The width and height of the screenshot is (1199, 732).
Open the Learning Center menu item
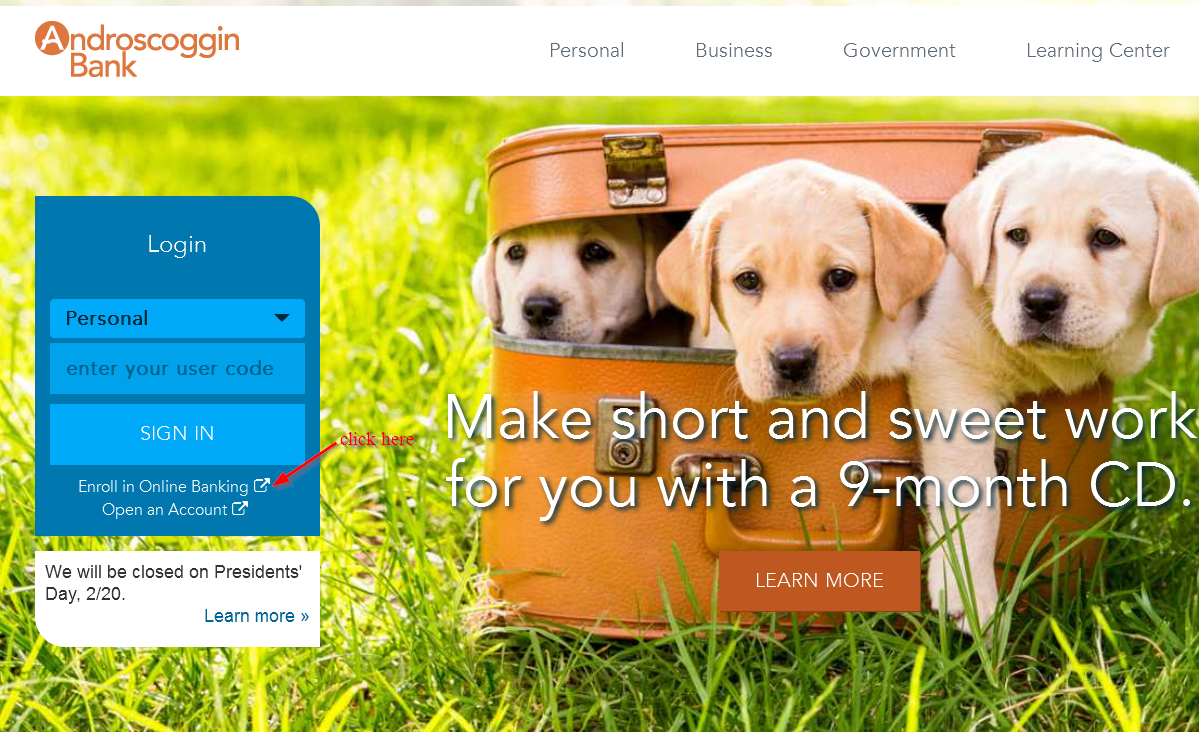click(x=1097, y=50)
